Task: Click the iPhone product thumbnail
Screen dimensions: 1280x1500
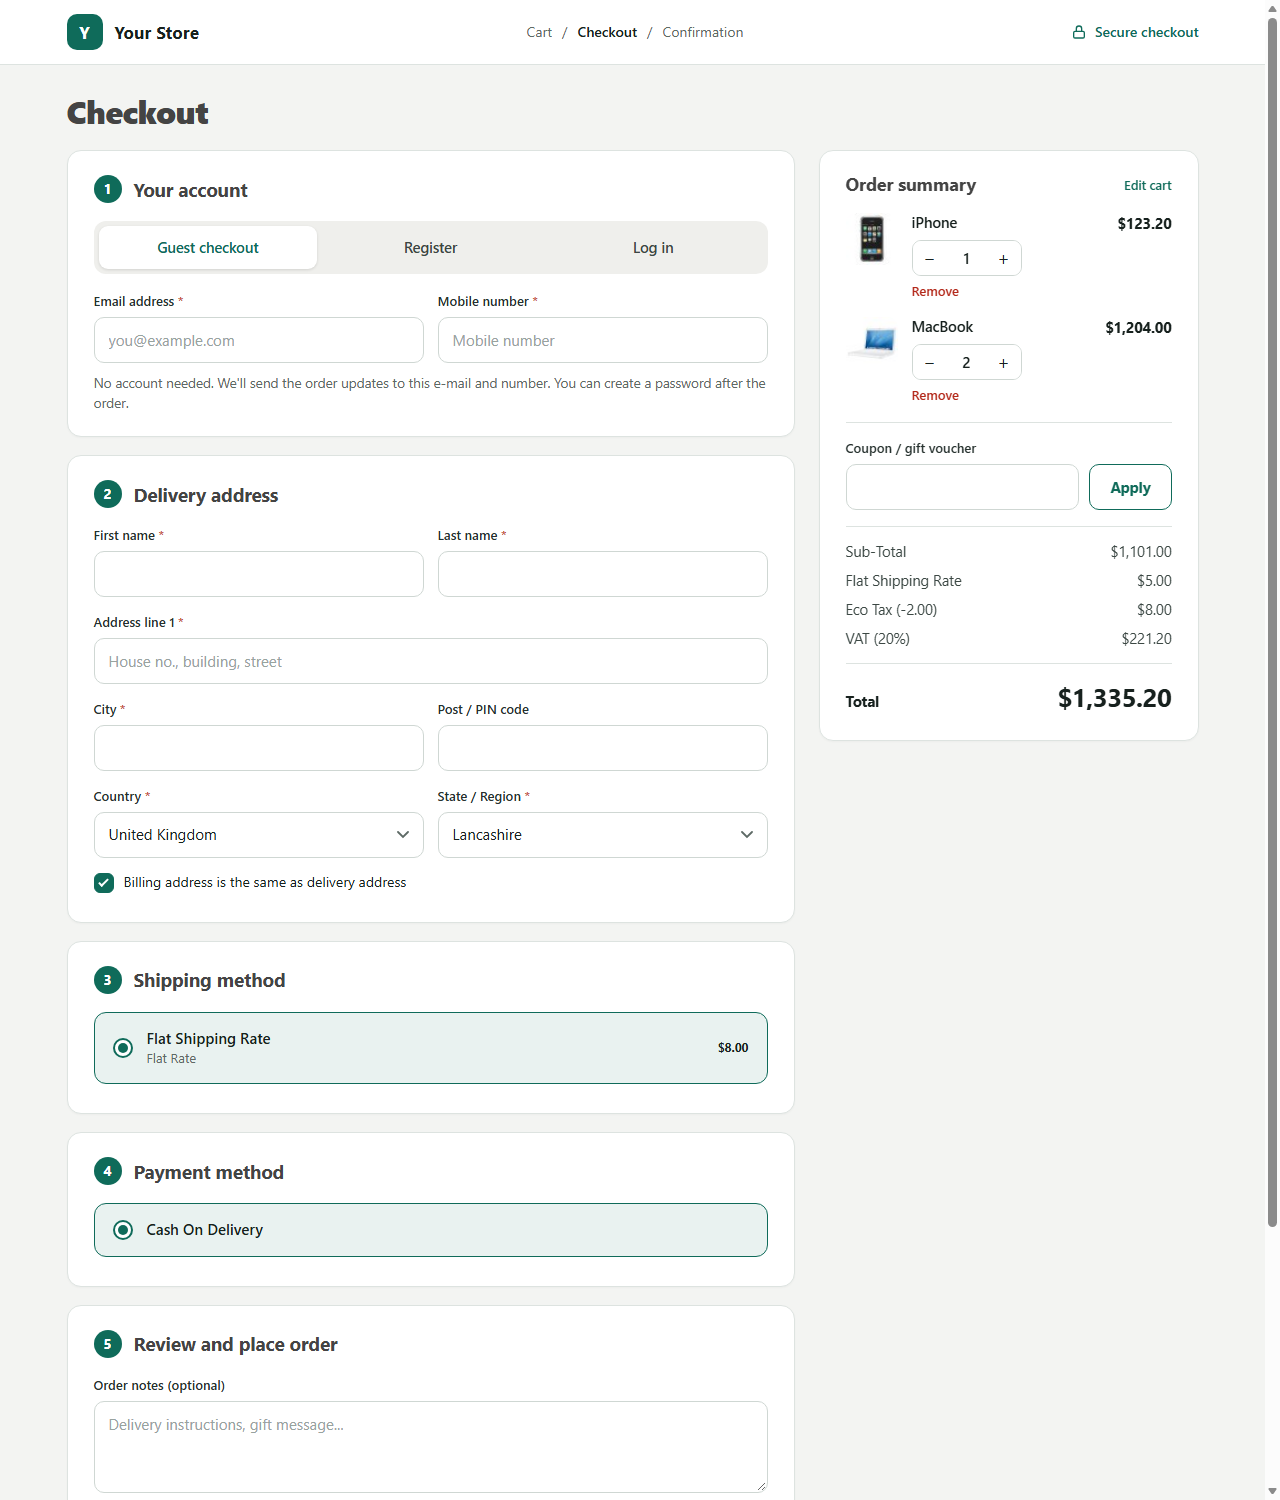Action: click(872, 239)
